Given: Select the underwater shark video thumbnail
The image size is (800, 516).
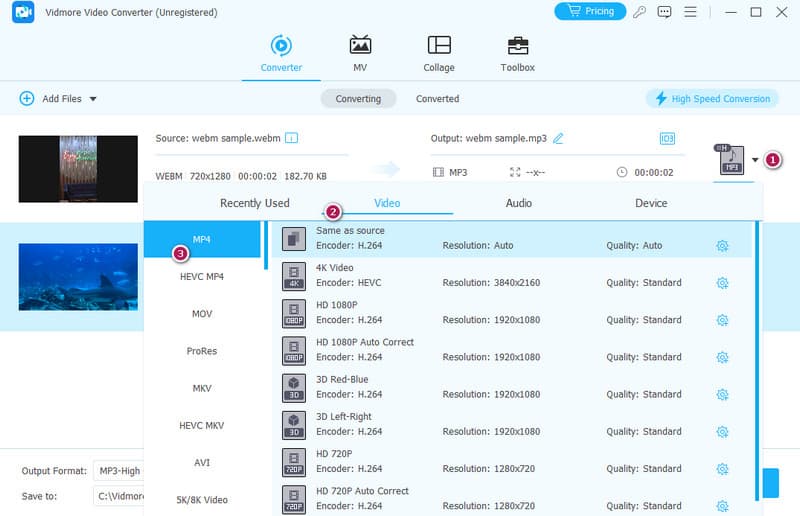Looking at the screenshot, I should click(x=78, y=276).
